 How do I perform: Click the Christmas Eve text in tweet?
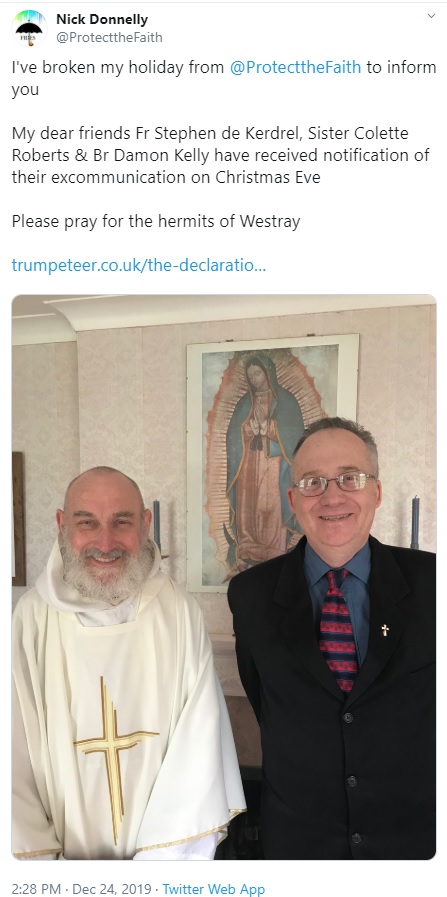tap(268, 177)
